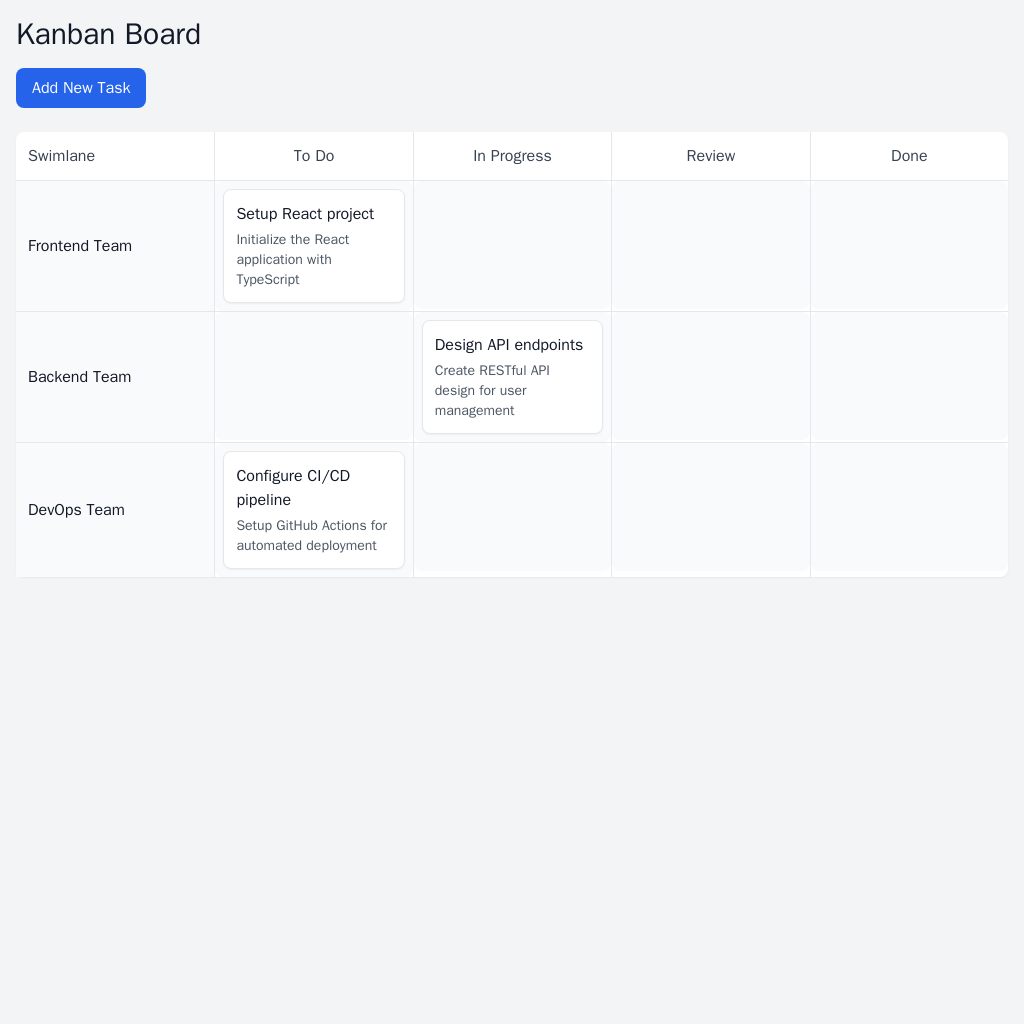Open the Configure CI/CD pipeline card

(x=314, y=510)
